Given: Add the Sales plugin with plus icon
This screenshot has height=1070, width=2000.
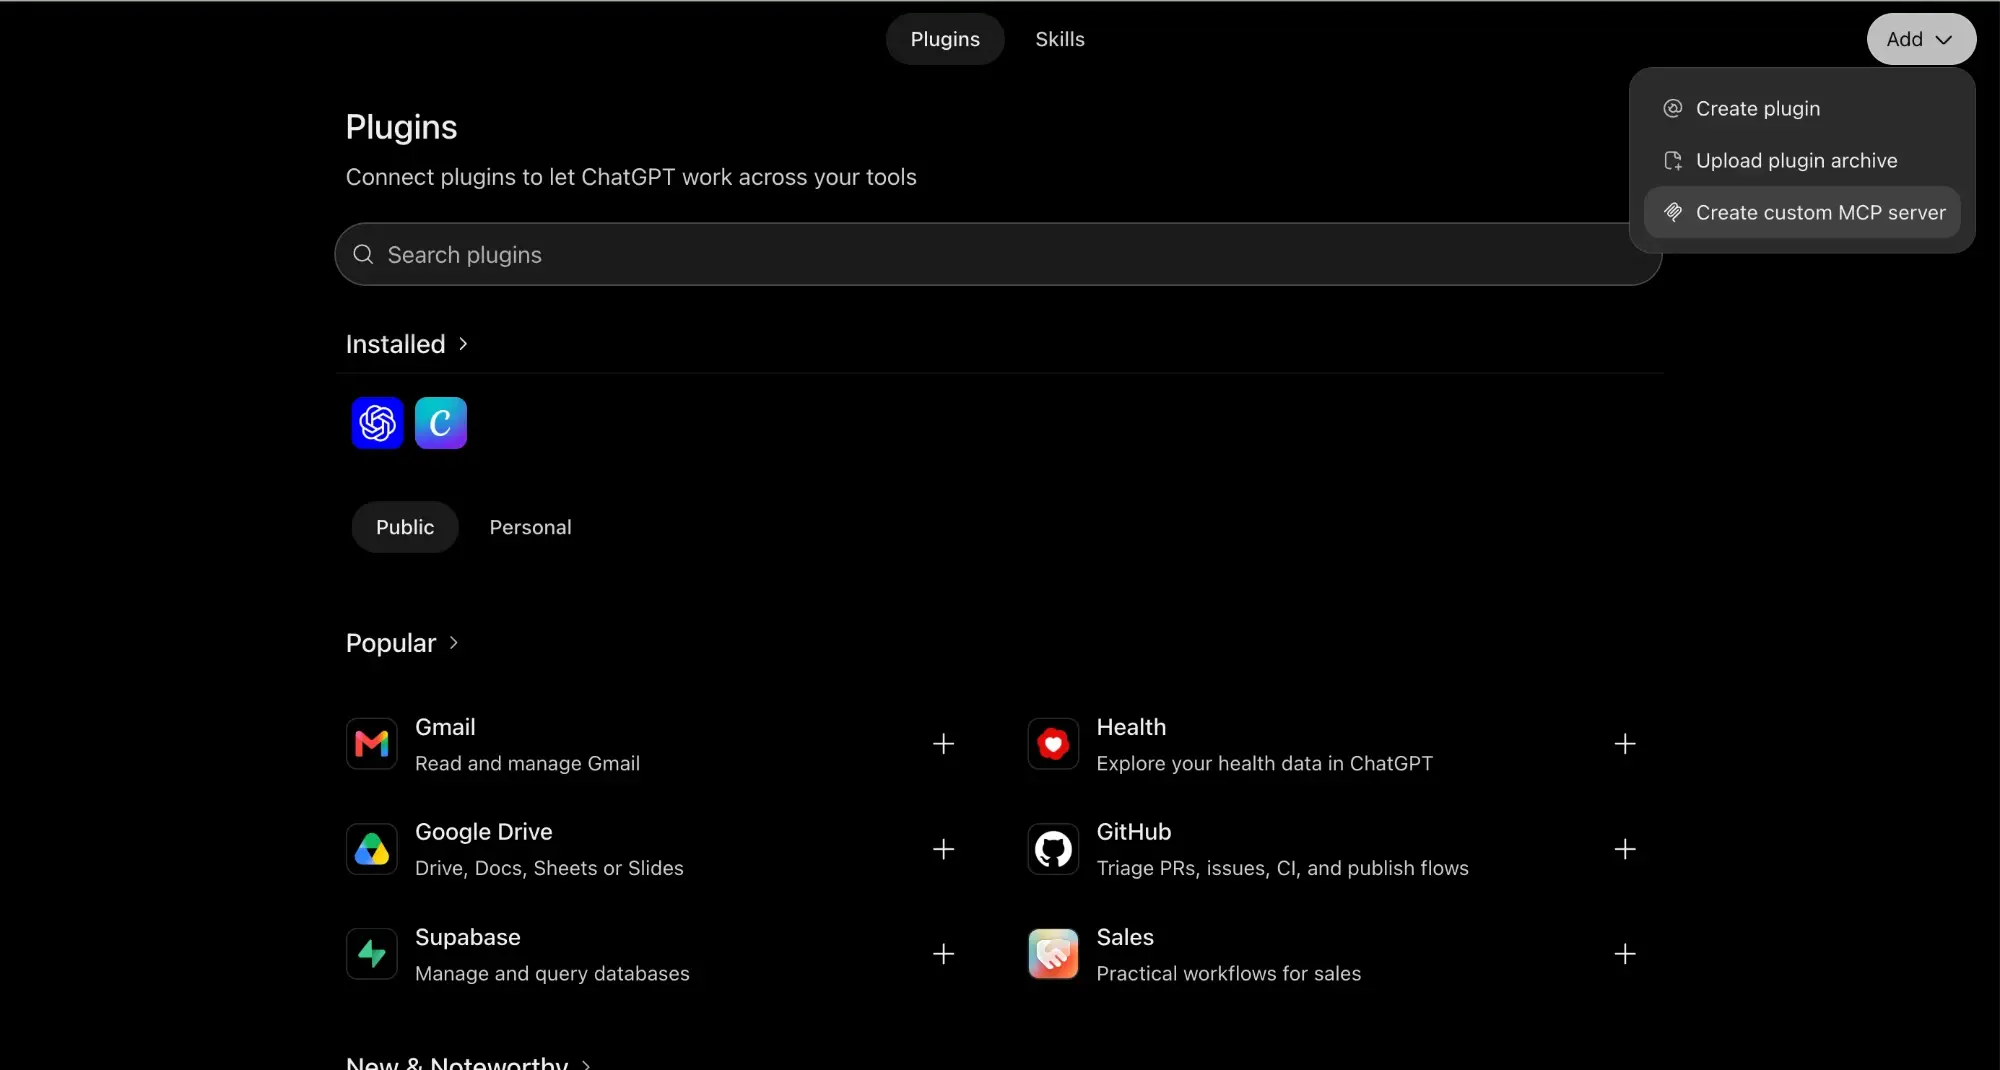Looking at the screenshot, I should point(1625,954).
